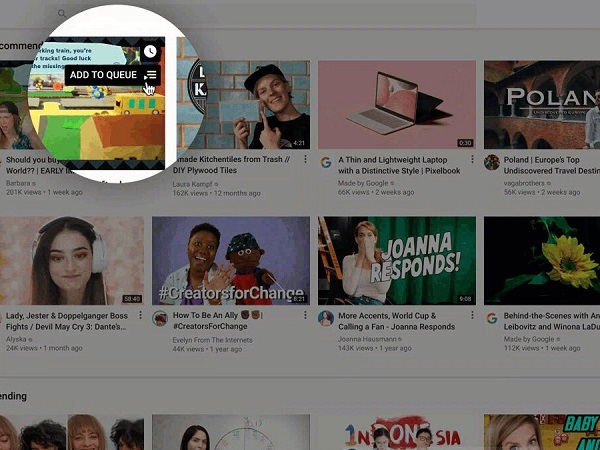Open the #CreatorsforChange thumbnail
The width and height of the screenshot is (600, 450).
231,261
